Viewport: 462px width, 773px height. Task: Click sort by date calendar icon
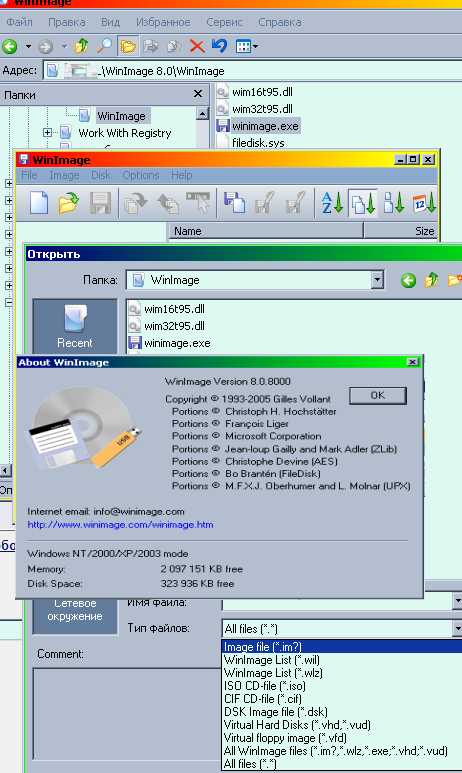(424, 203)
